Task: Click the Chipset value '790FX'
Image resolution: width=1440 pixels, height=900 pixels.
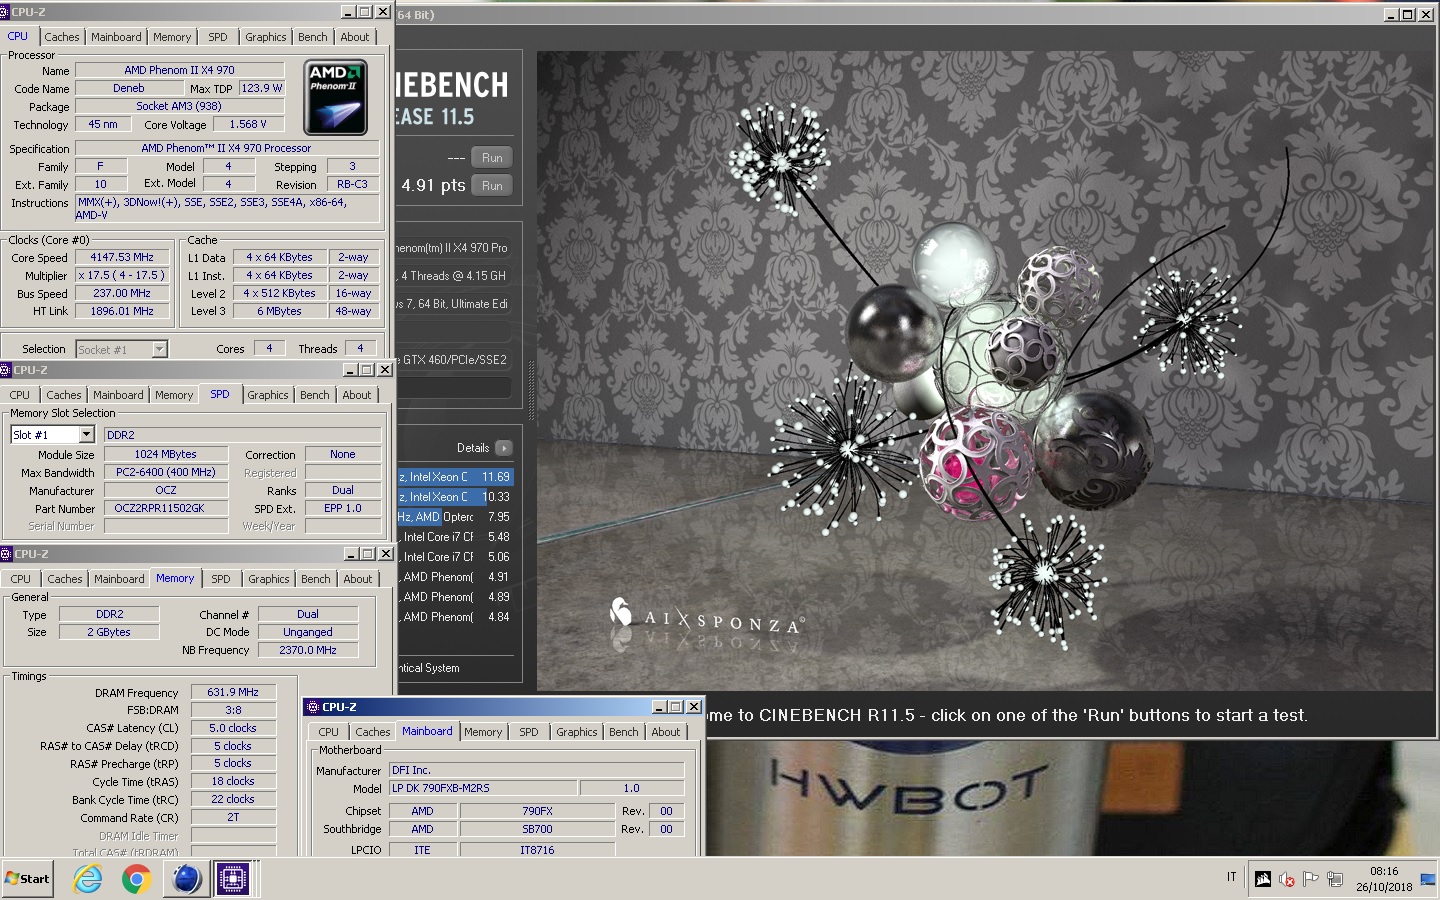Action: click(537, 811)
